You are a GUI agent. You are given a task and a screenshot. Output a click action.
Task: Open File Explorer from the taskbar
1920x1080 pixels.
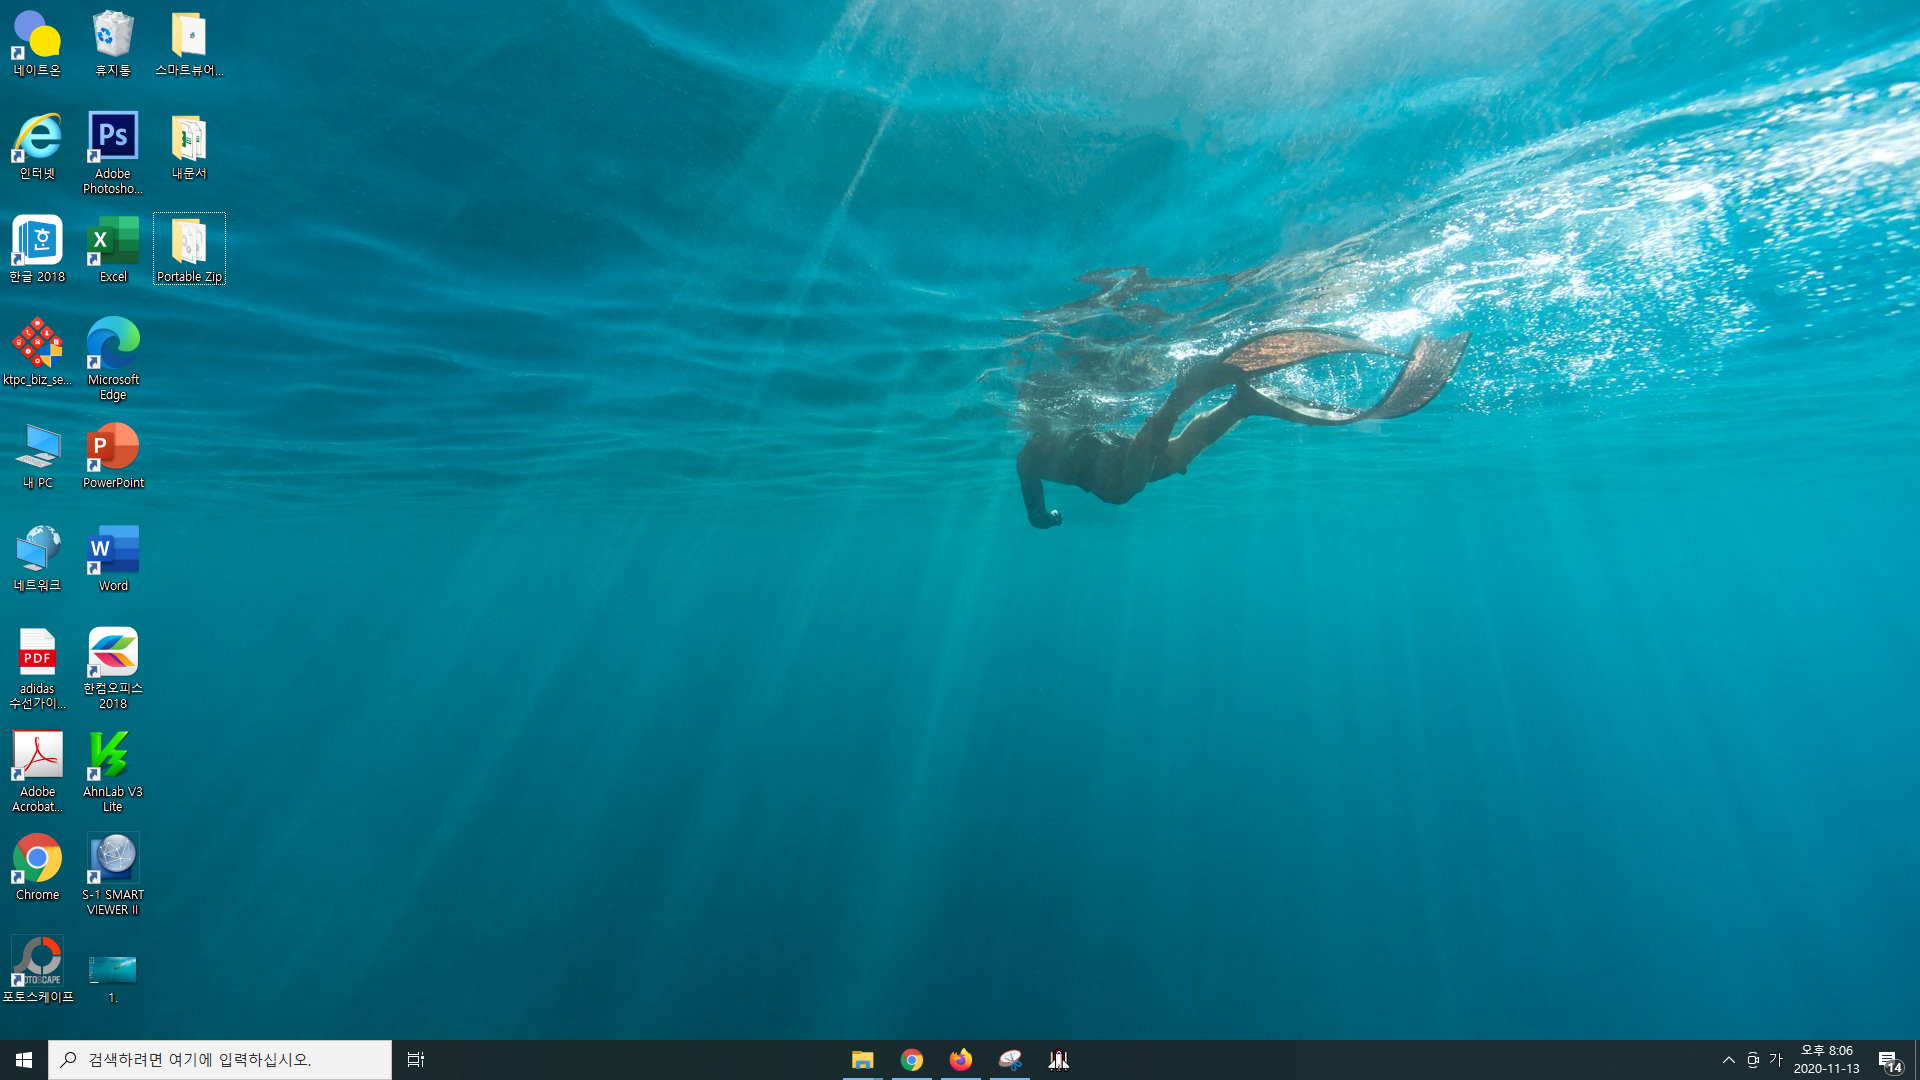tap(862, 1060)
